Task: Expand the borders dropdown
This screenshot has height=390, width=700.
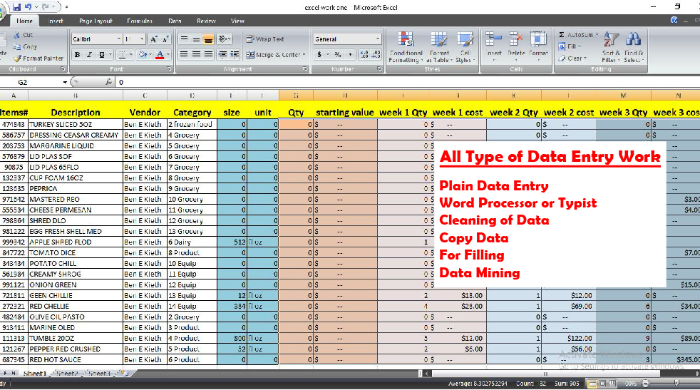Action: click(130, 54)
